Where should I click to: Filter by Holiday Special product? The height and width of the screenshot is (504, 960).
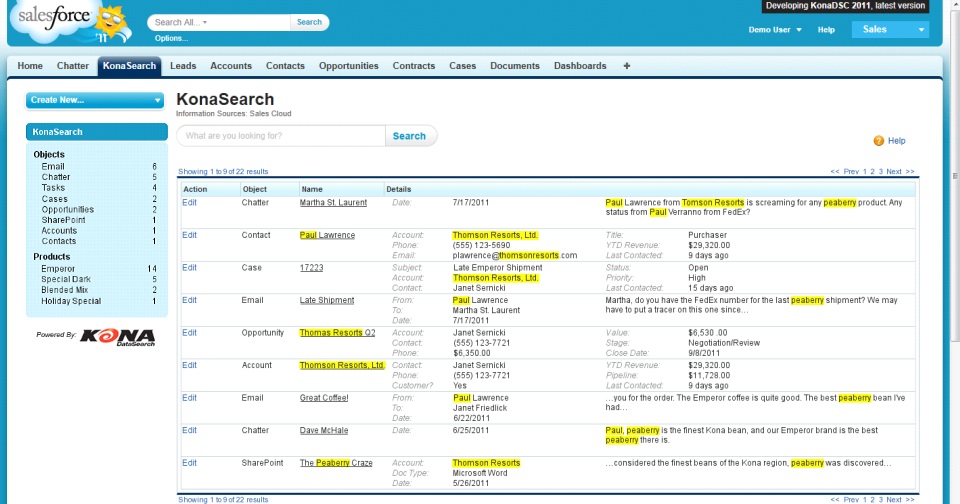click(x=71, y=301)
